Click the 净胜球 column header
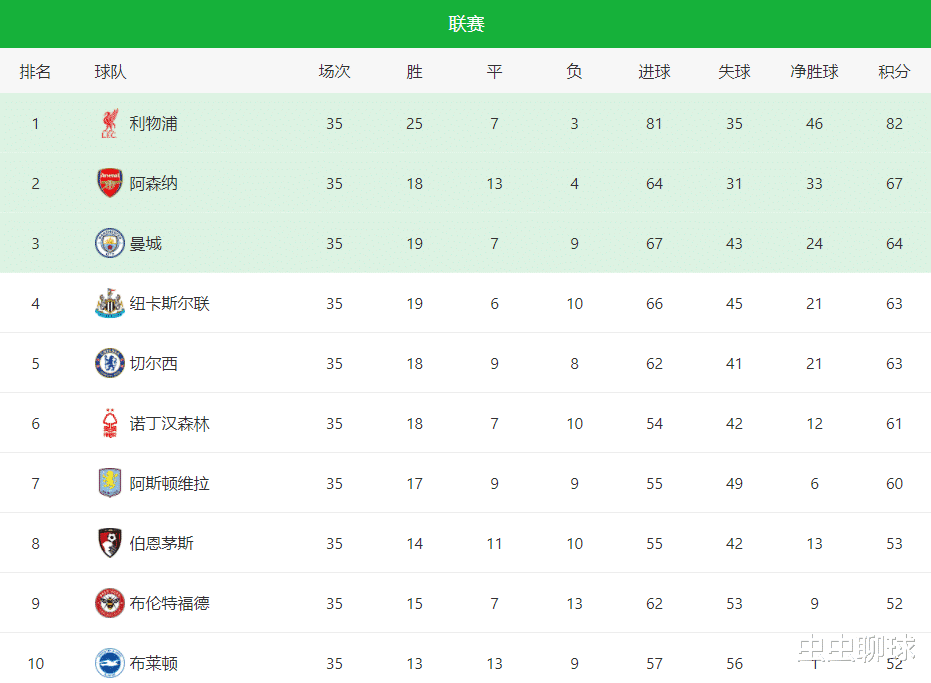931x683 pixels. (x=814, y=72)
